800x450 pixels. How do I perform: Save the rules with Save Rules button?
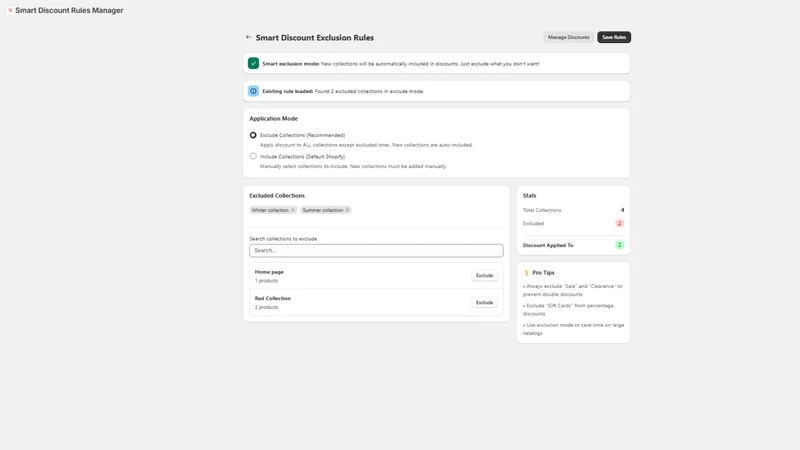(x=614, y=37)
